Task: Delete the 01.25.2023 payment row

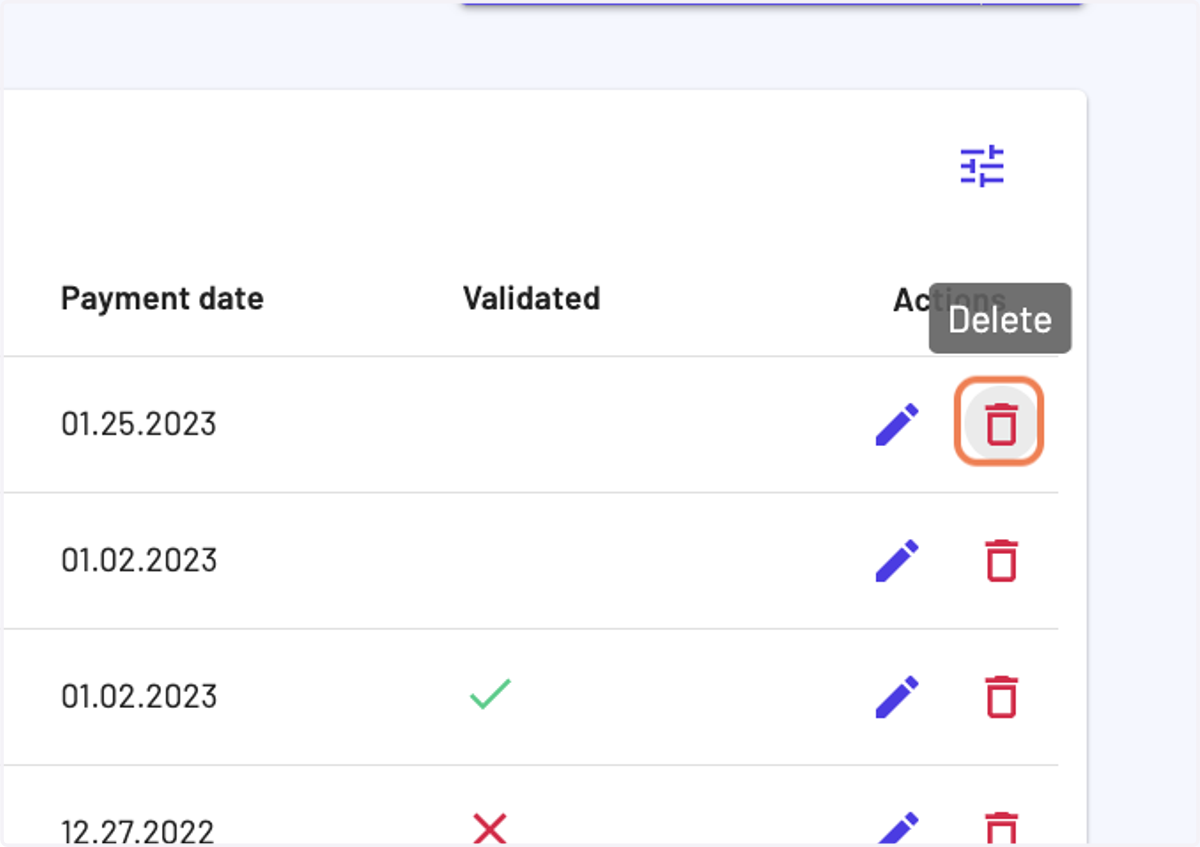Action: click(1000, 423)
